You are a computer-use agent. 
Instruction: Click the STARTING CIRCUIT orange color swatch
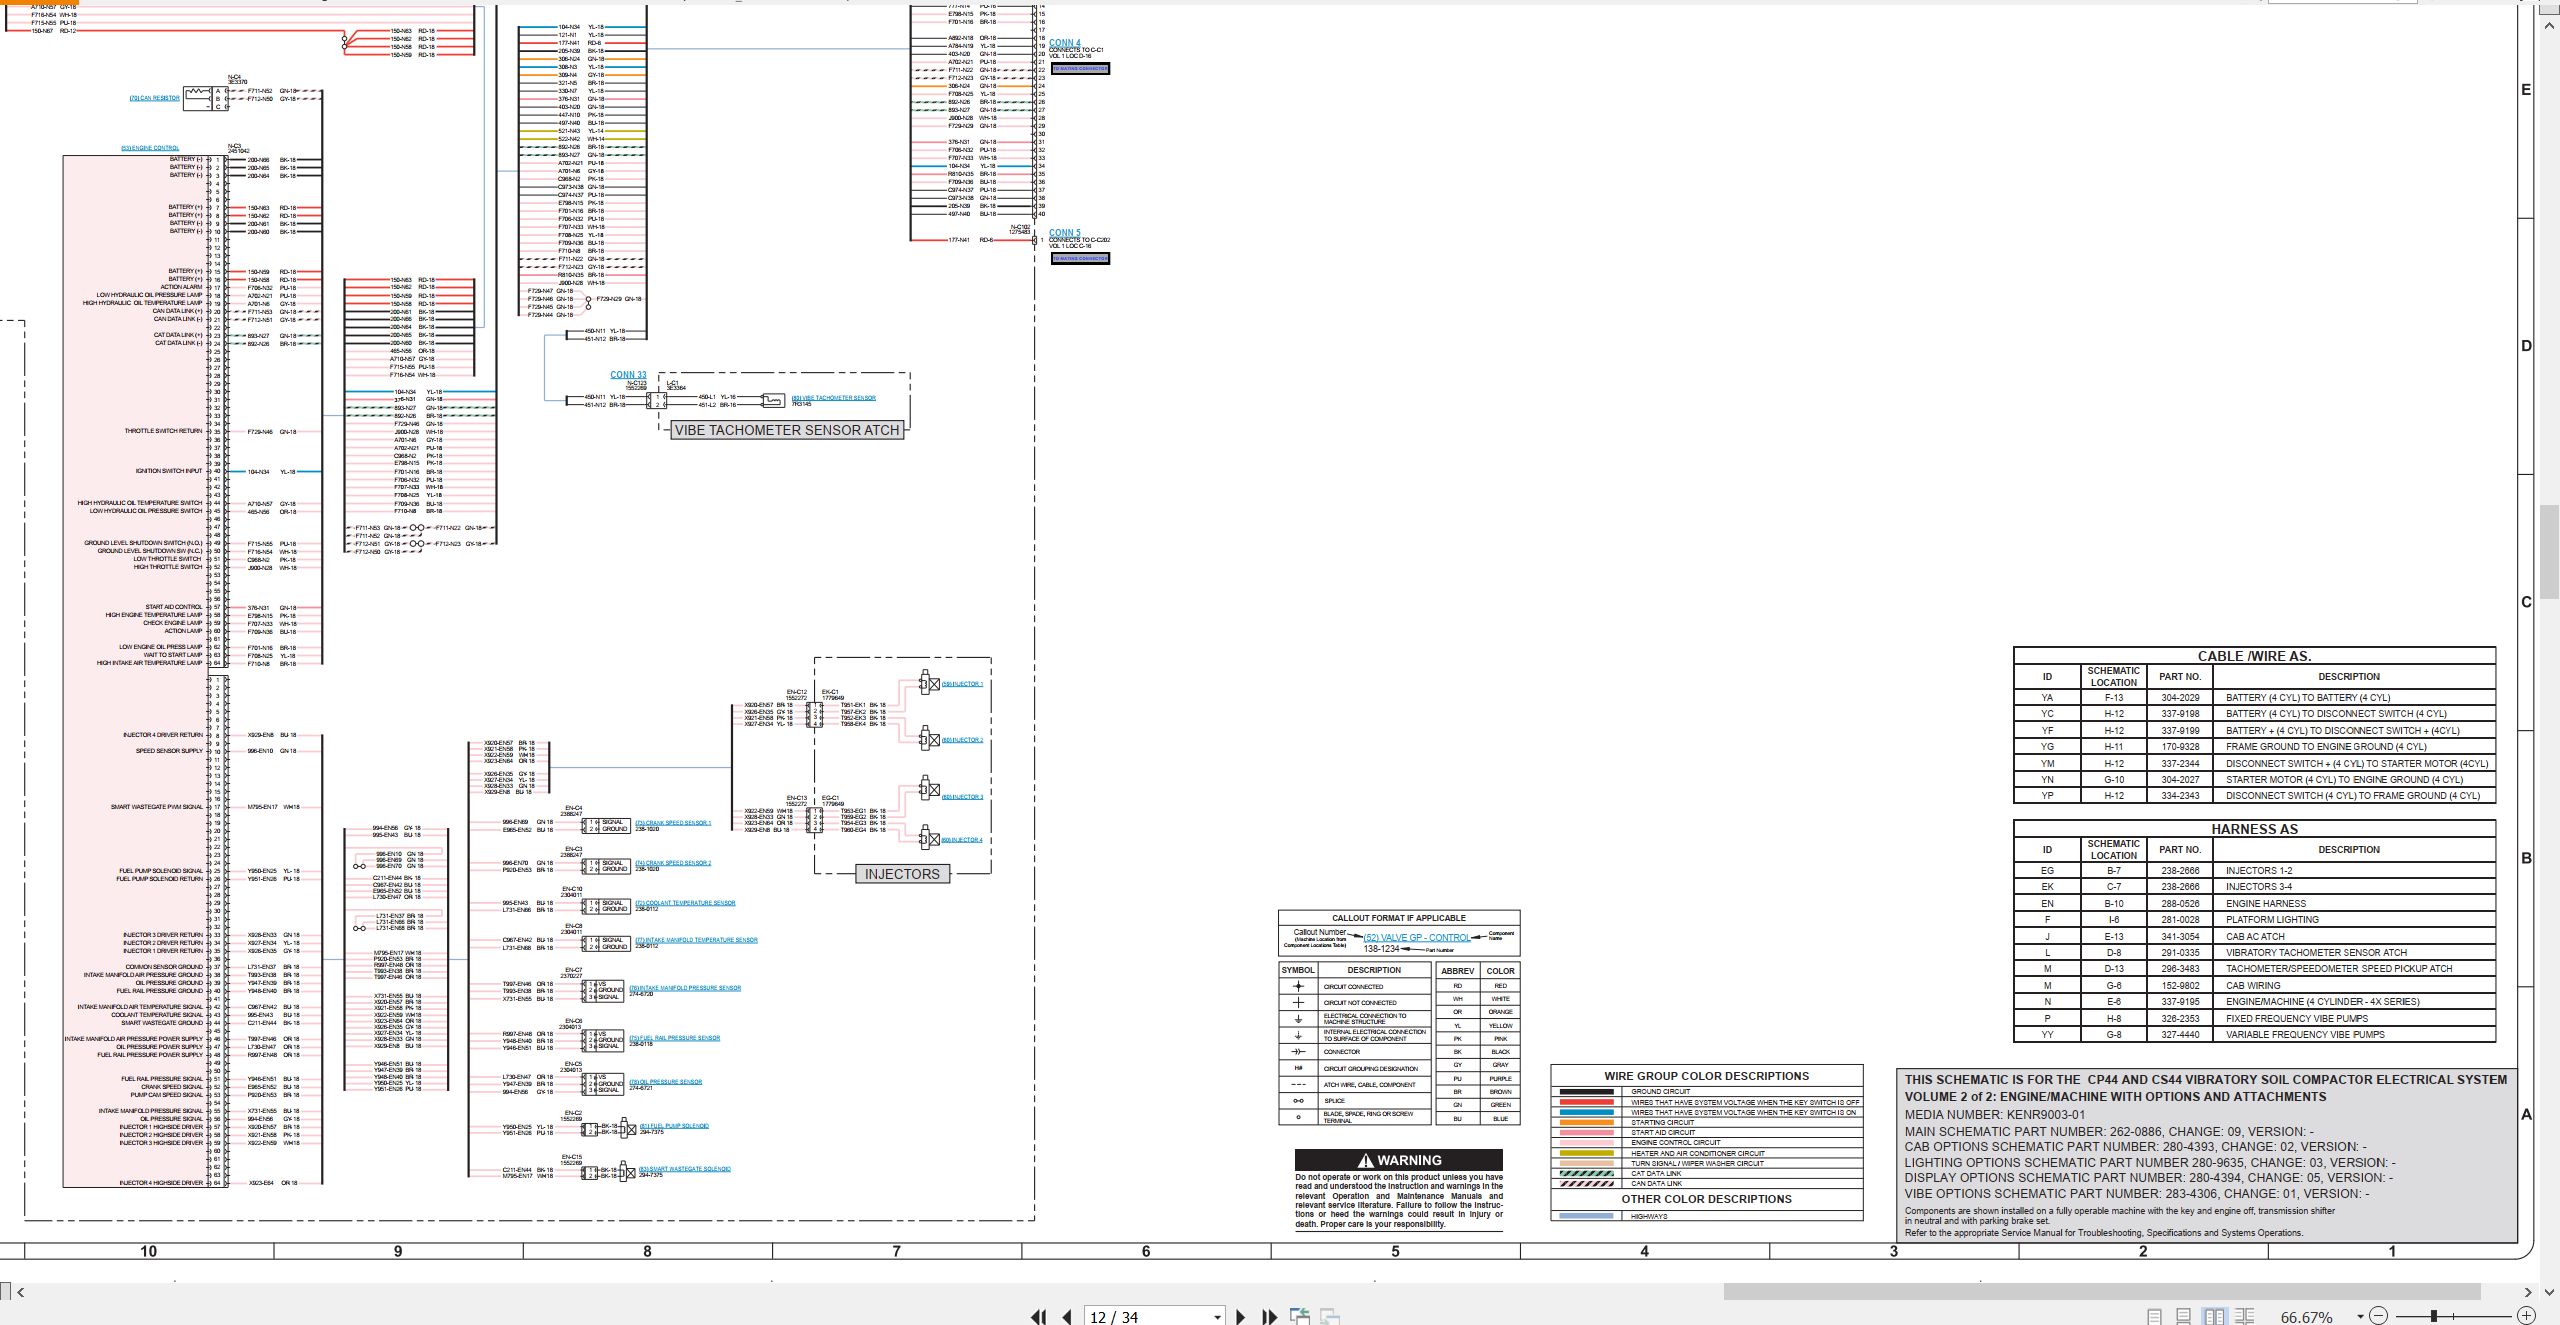pos(1587,1123)
